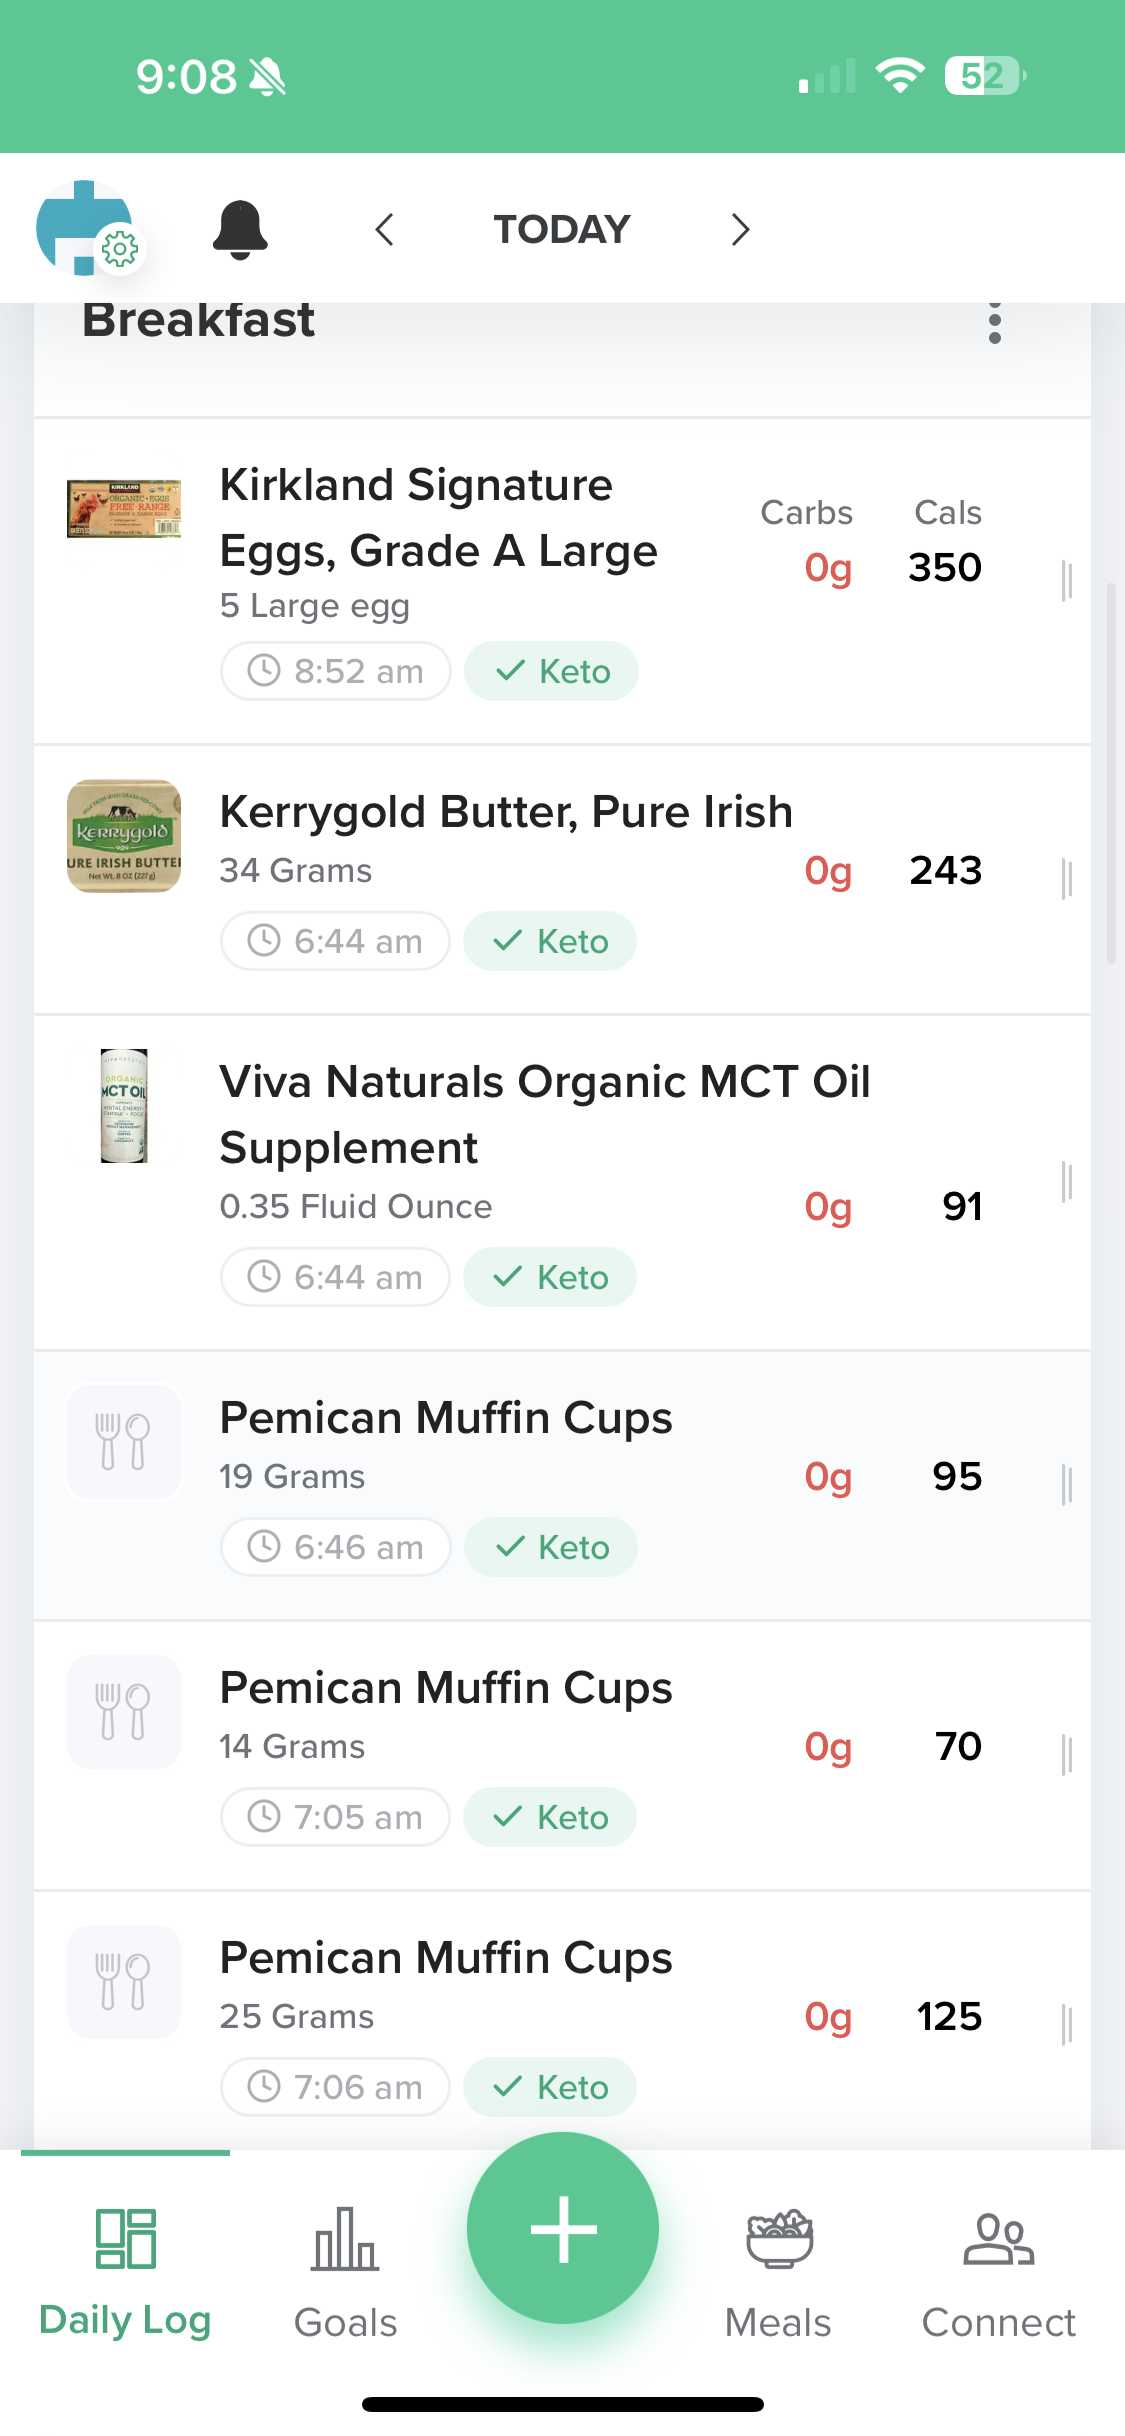The image size is (1125, 2436).
Task: Go to next day arrow
Action: point(740,229)
